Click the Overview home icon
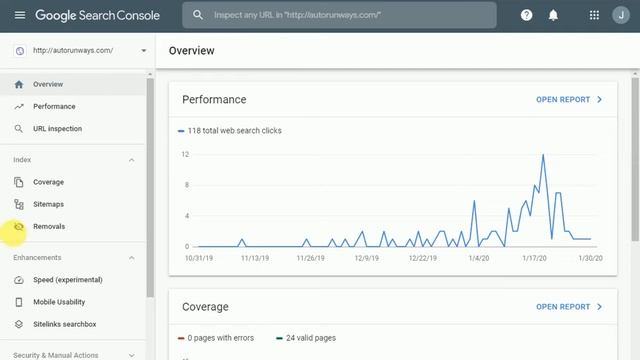This screenshot has width=640, height=360. (x=19, y=84)
